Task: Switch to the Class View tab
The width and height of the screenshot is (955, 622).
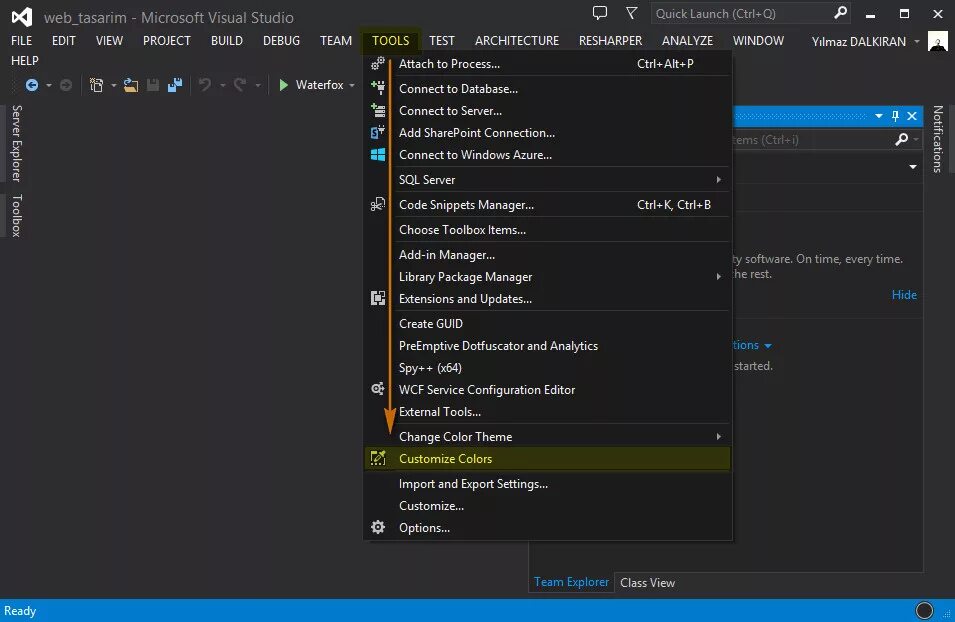Action: (x=647, y=582)
